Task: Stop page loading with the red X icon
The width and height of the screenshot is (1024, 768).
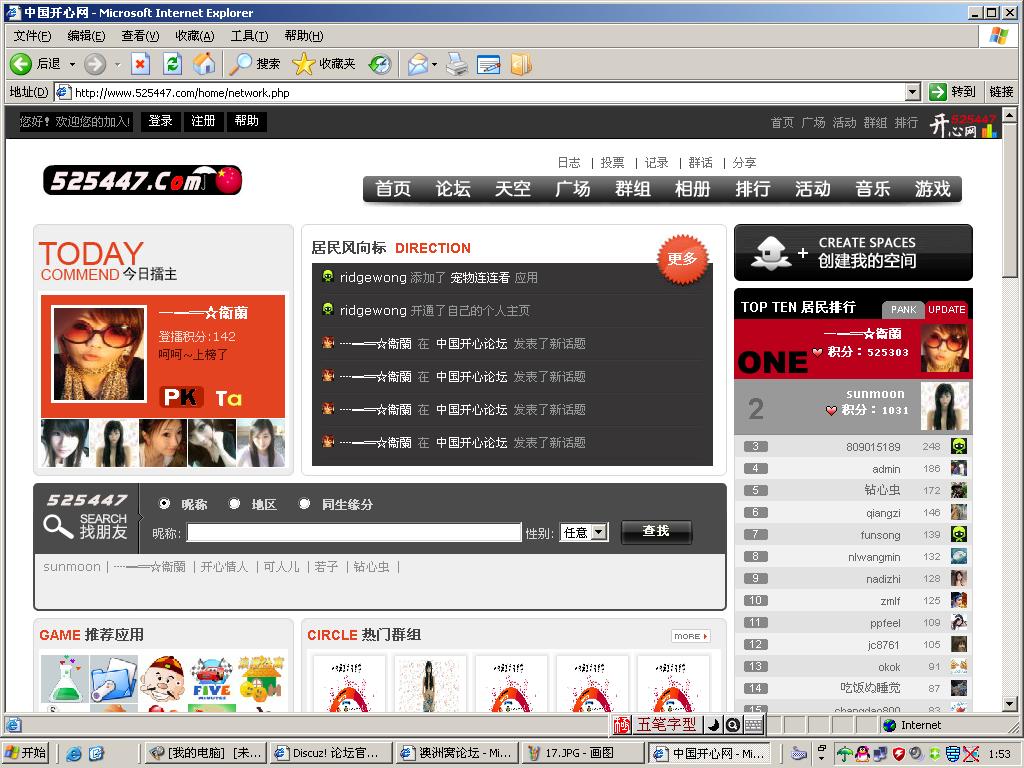Action: (x=140, y=63)
